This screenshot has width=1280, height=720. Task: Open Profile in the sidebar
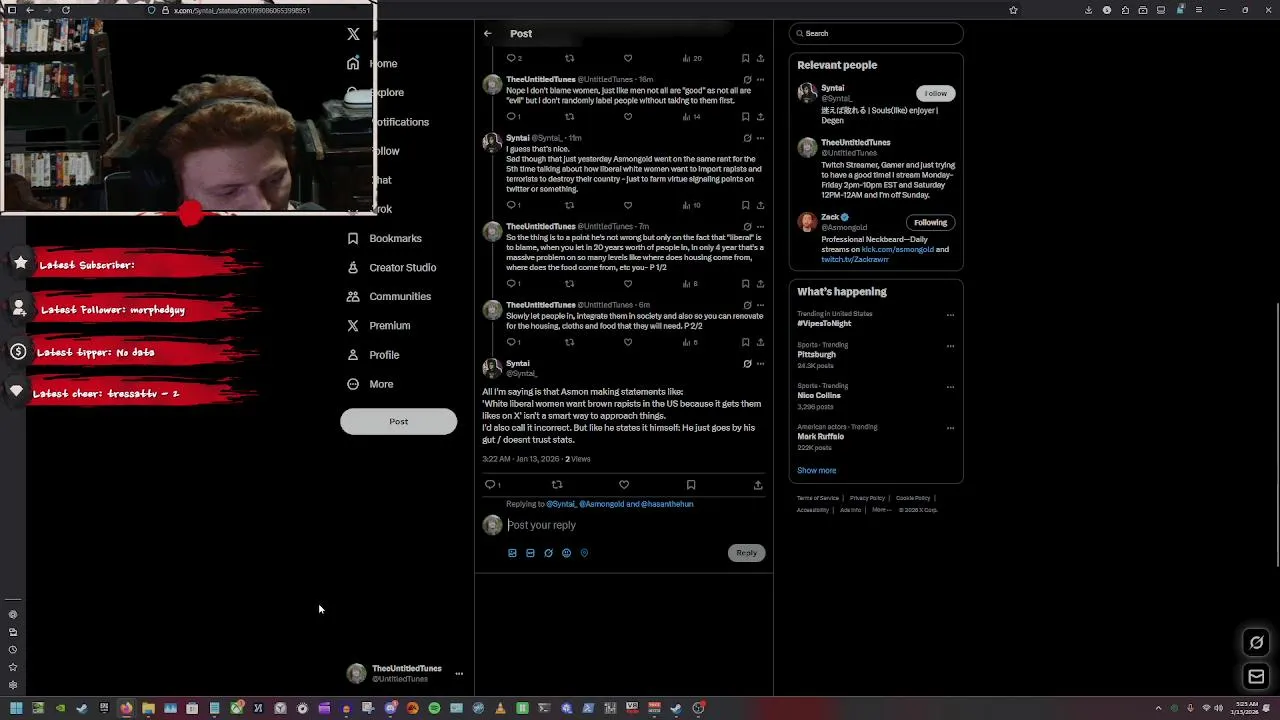point(373,355)
